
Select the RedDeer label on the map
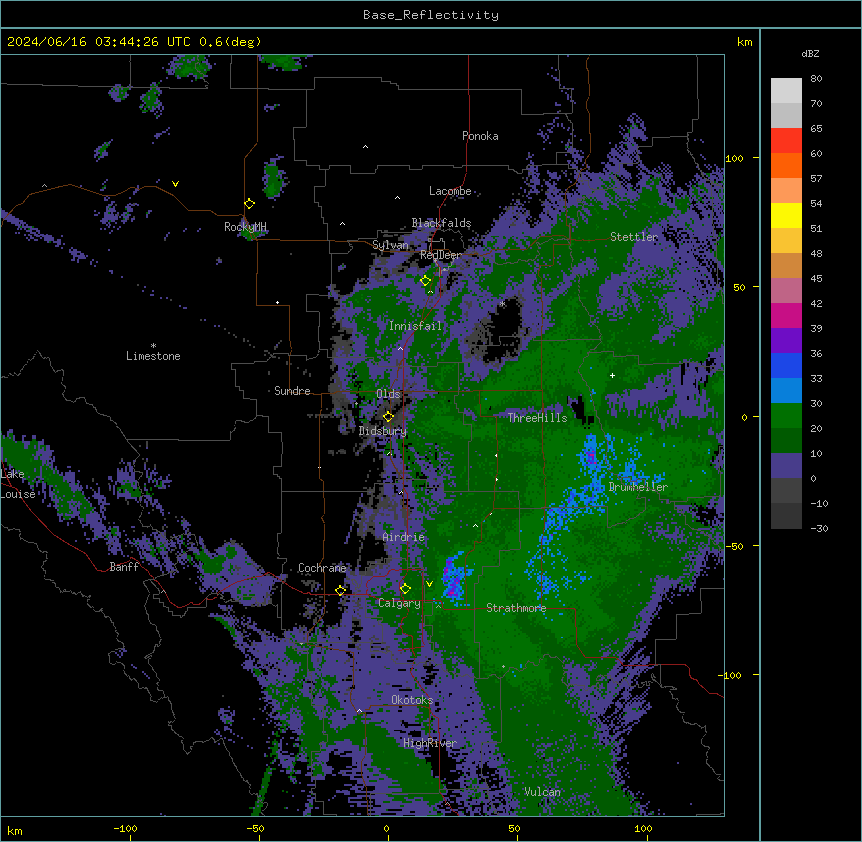point(441,255)
